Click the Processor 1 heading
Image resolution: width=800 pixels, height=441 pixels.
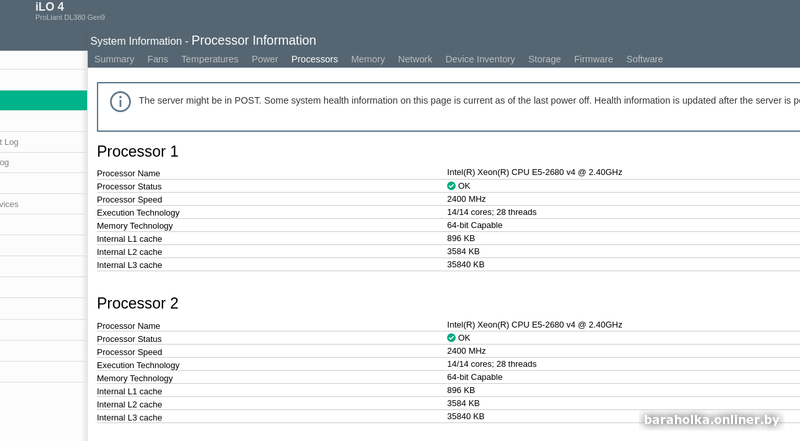coord(137,152)
